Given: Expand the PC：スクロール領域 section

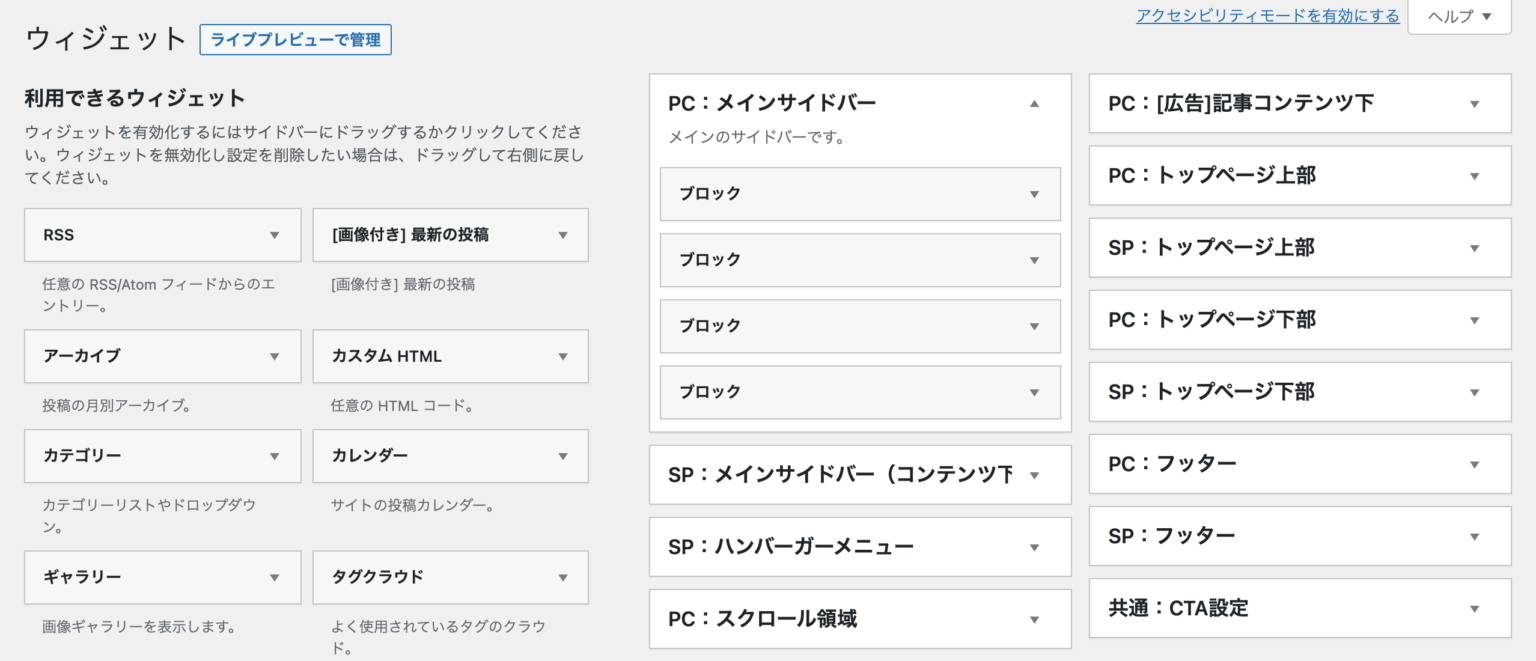Looking at the screenshot, I should click(1034, 618).
